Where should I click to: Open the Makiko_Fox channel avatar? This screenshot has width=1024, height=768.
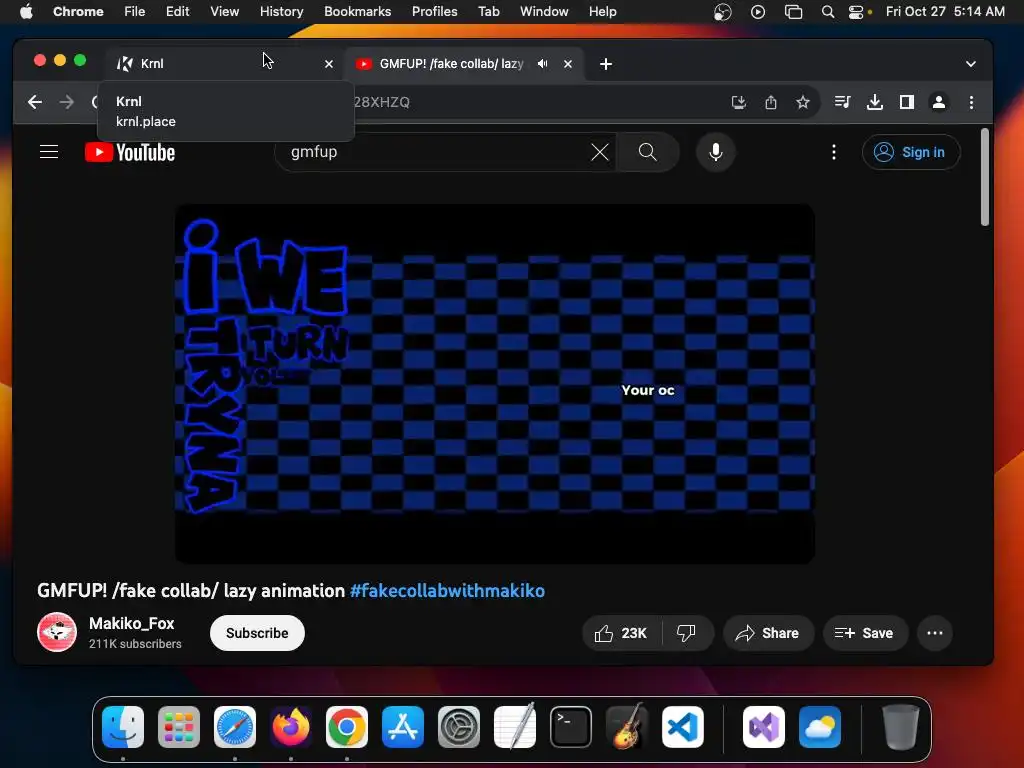[57, 632]
